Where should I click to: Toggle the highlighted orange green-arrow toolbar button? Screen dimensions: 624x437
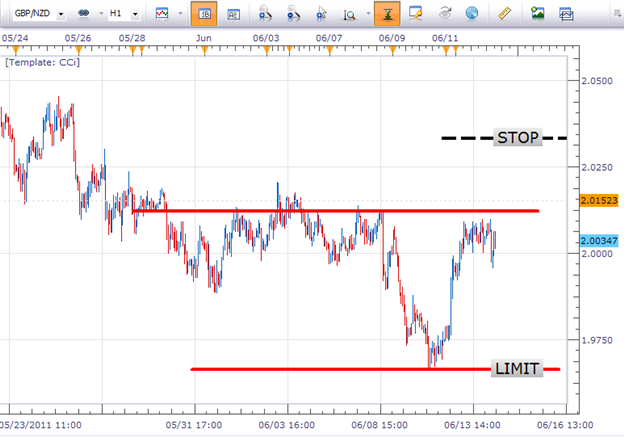(x=387, y=14)
